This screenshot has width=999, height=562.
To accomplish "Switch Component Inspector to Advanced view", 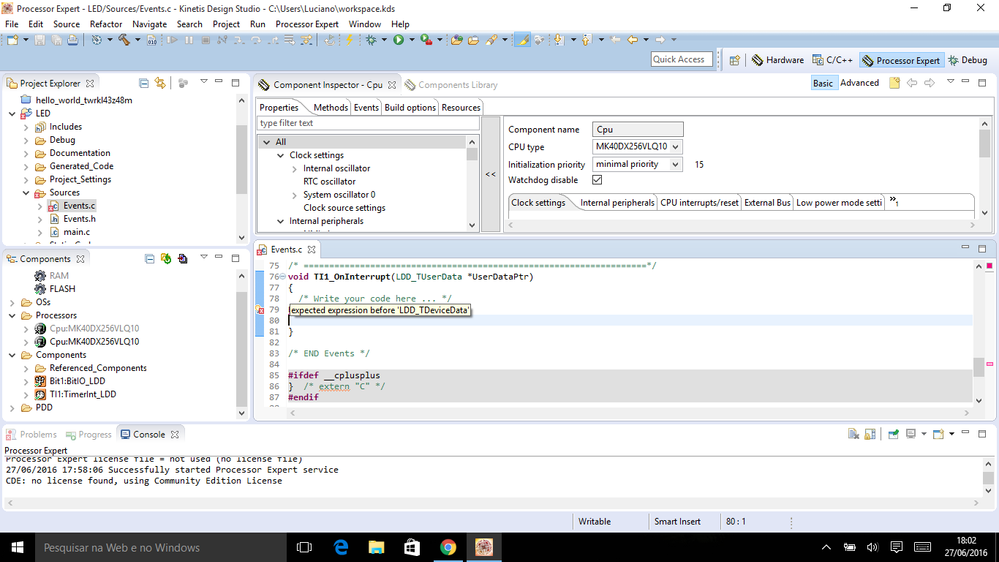I will click(859, 83).
